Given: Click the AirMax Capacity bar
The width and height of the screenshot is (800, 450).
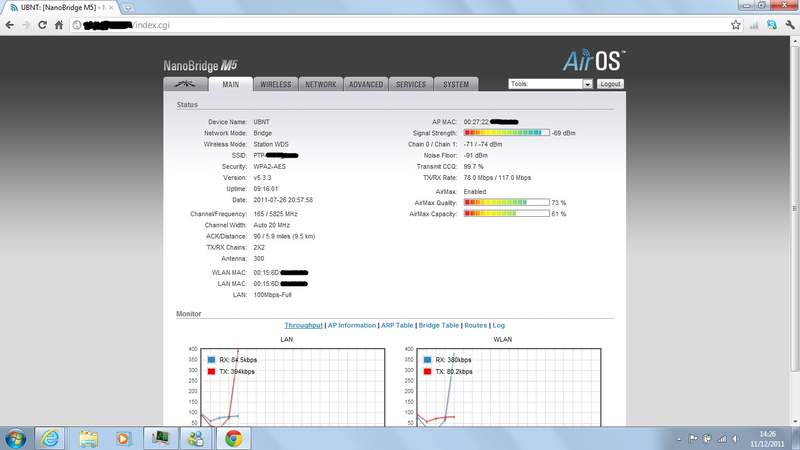Looking at the screenshot, I should pos(507,214).
